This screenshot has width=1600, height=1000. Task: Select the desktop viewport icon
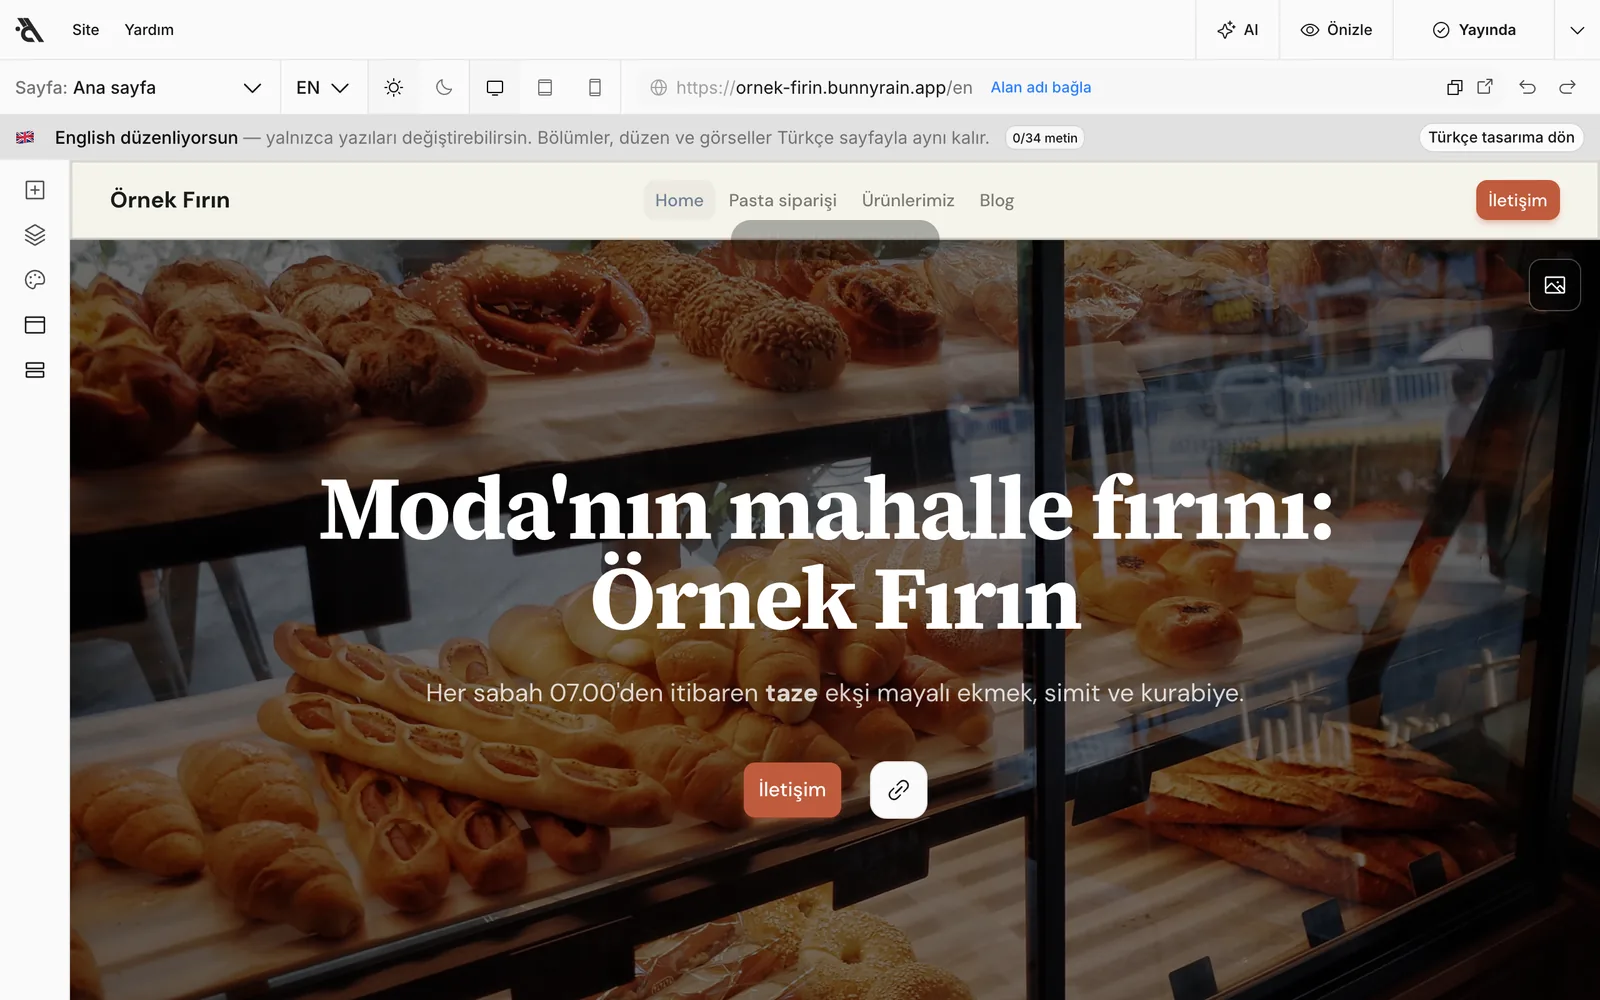click(x=495, y=88)
